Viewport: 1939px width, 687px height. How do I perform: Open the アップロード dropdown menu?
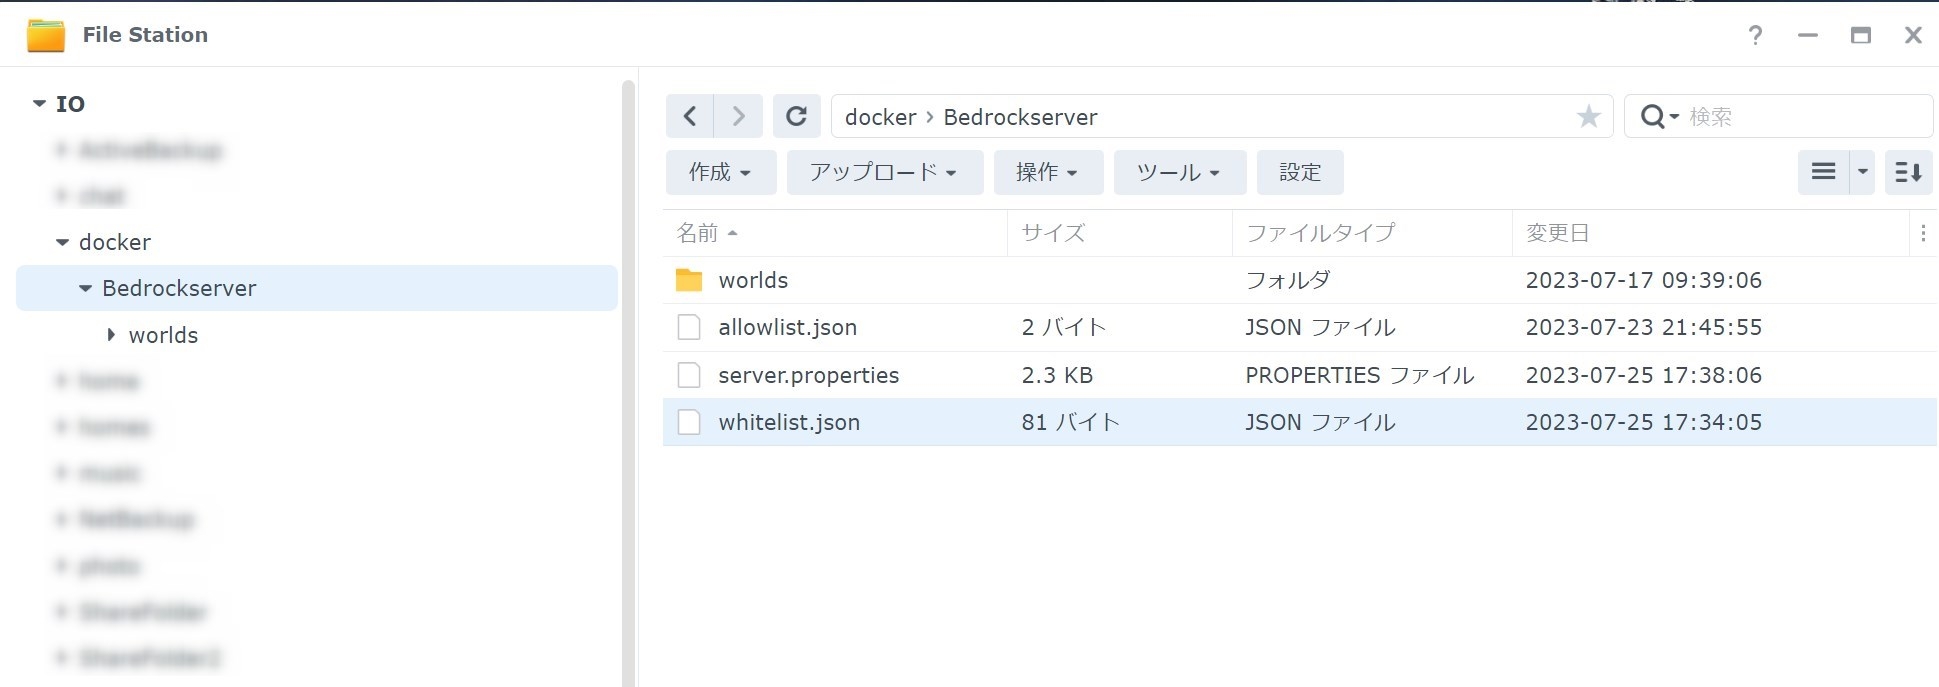tap(884, 173)
